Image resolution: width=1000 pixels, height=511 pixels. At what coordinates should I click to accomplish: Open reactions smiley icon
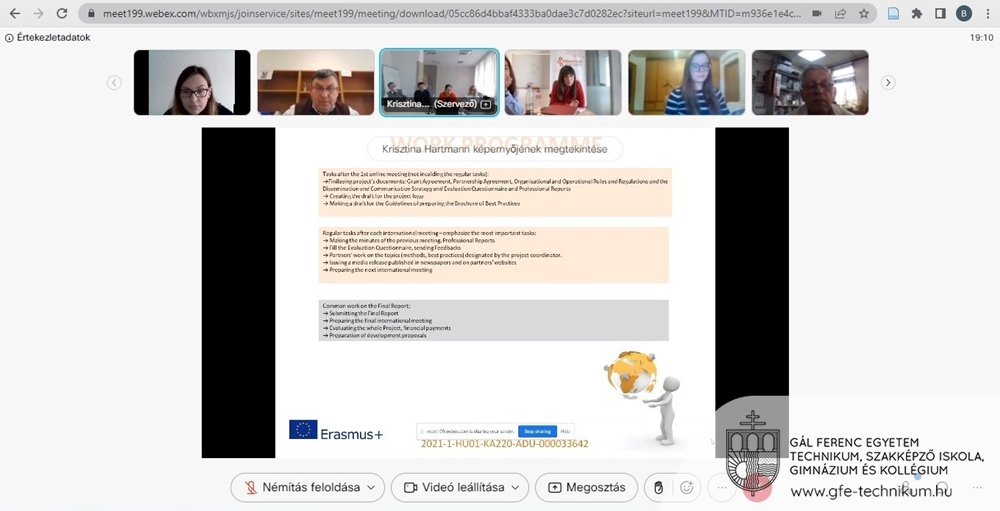click(x=686, y=487)
